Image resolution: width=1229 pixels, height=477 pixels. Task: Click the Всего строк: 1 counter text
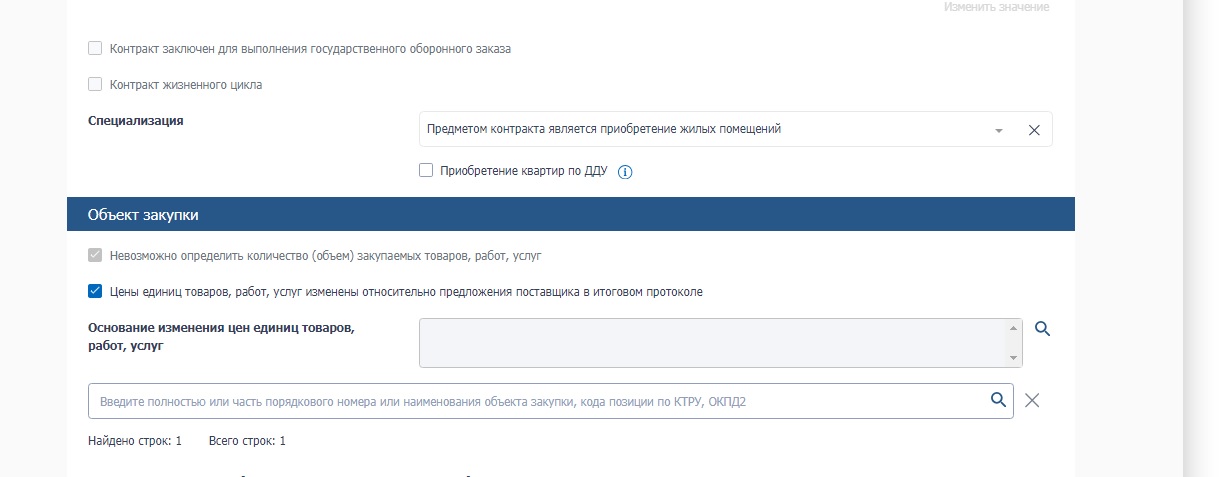[x=247, y=441]
